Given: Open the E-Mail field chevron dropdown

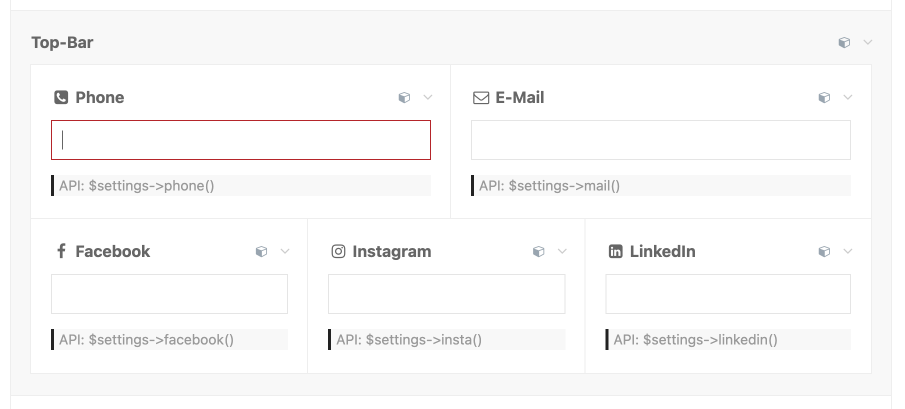Looking at the screenshot, I should (x=848, y=98).
